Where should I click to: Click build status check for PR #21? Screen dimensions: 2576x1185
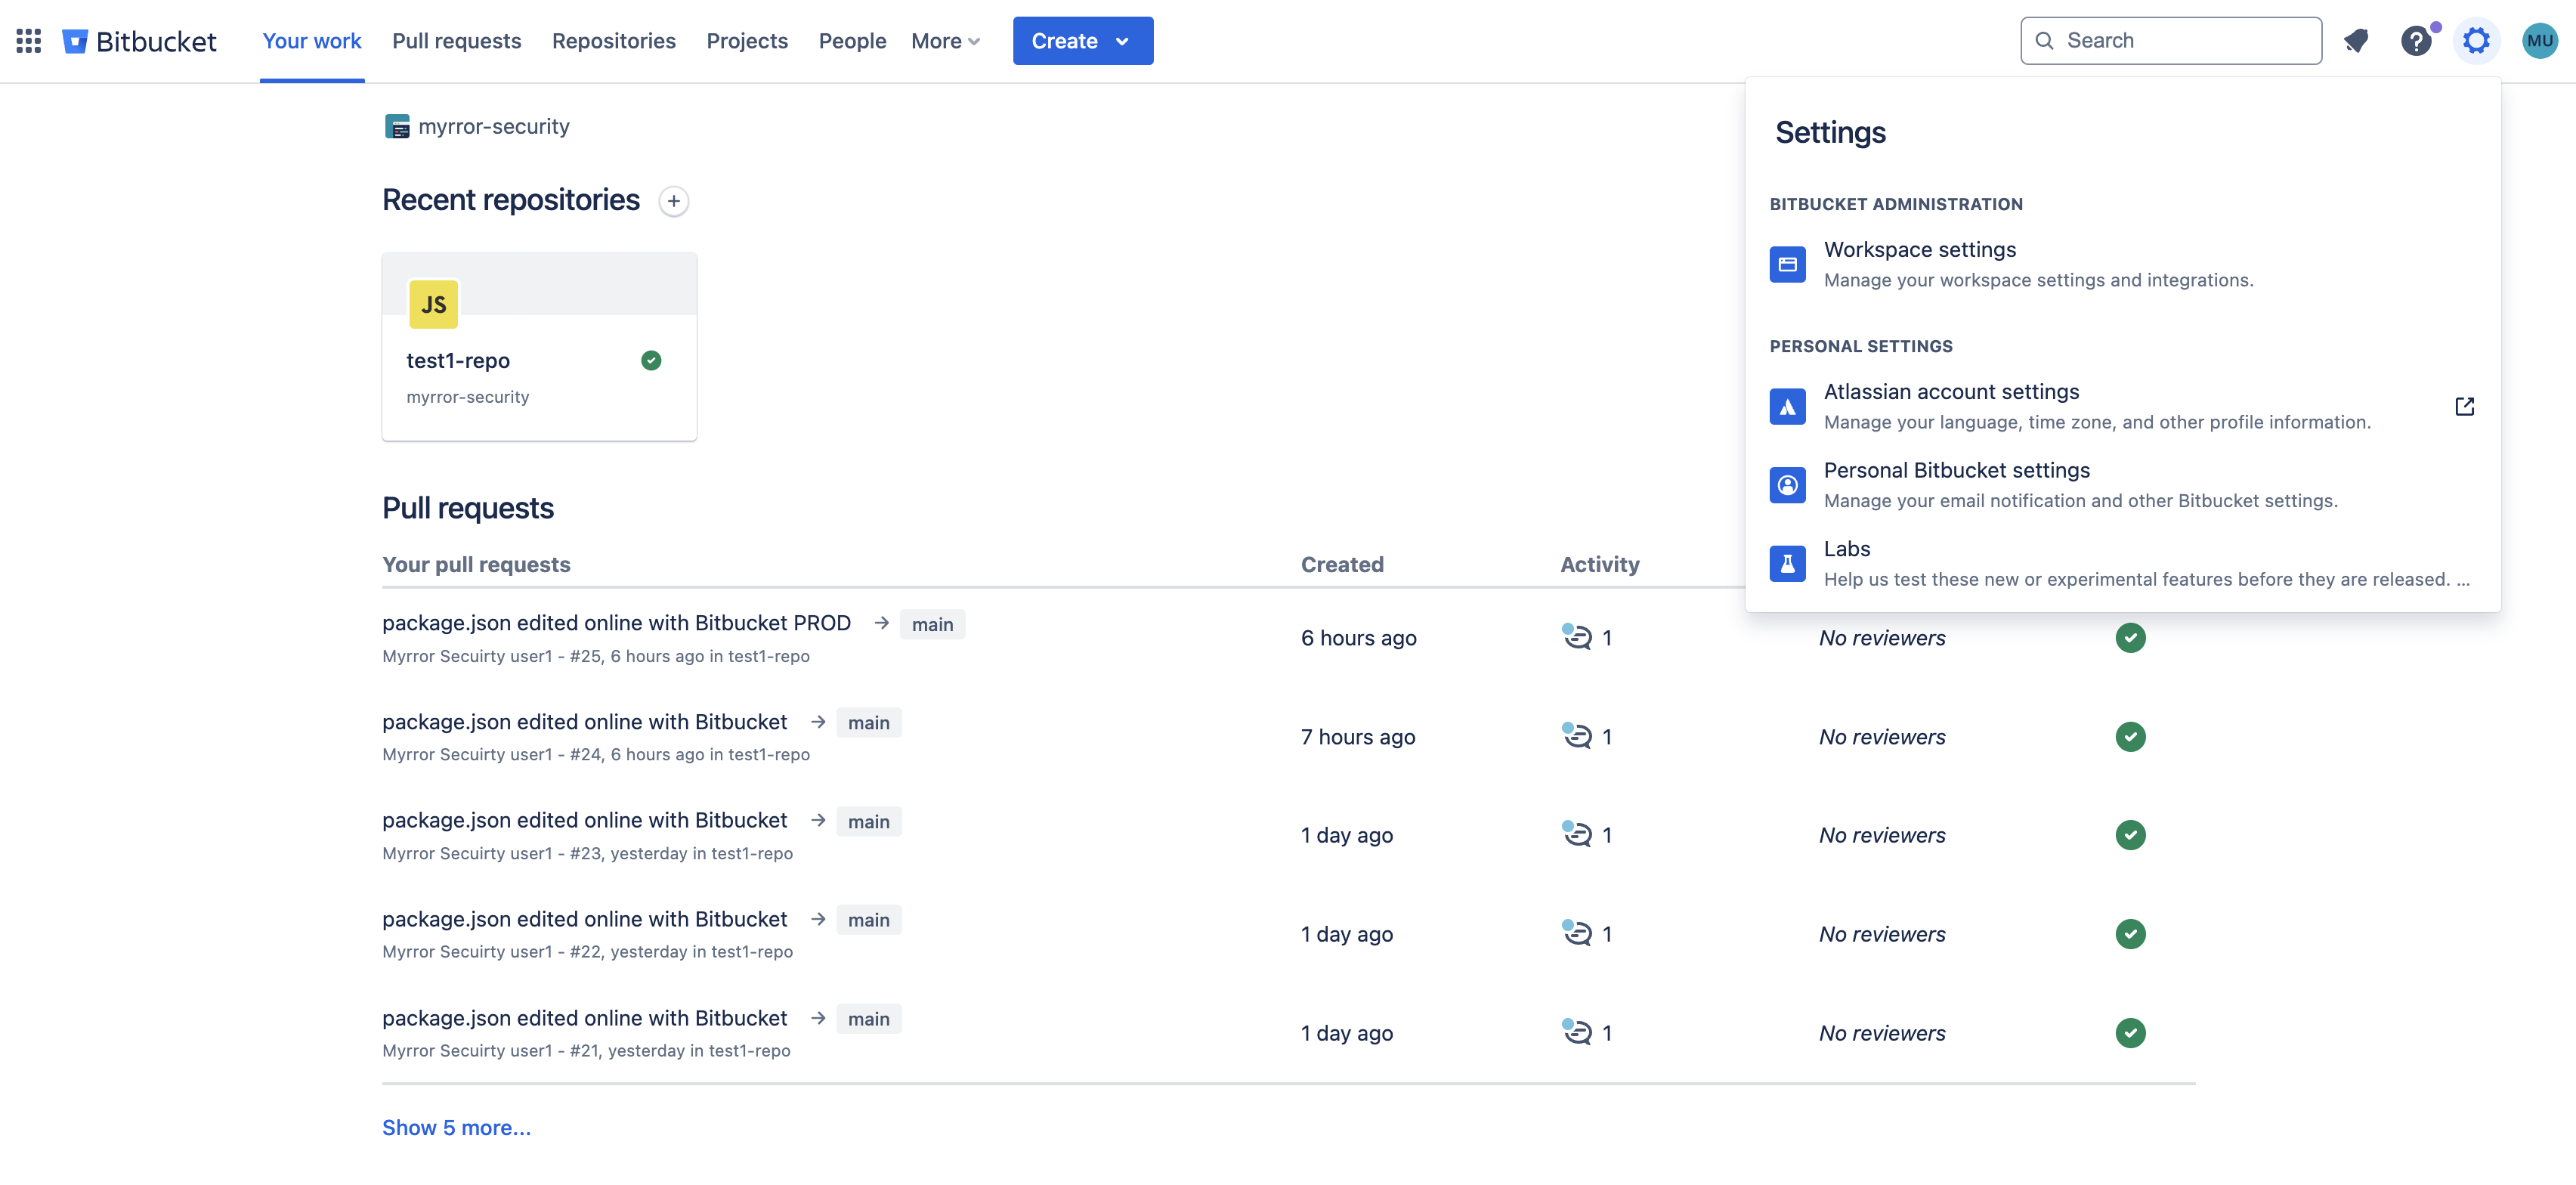(x=2130, y=1033)
